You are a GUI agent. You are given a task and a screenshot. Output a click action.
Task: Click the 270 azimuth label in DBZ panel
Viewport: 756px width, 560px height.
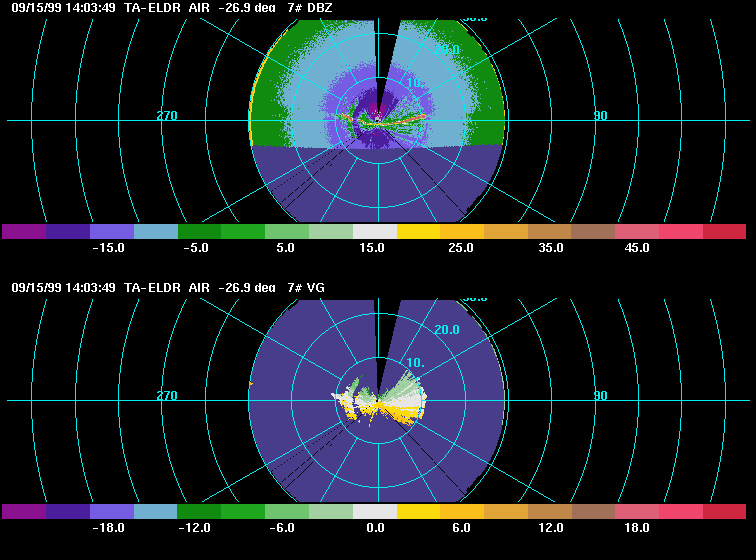[x=167, y=116]
